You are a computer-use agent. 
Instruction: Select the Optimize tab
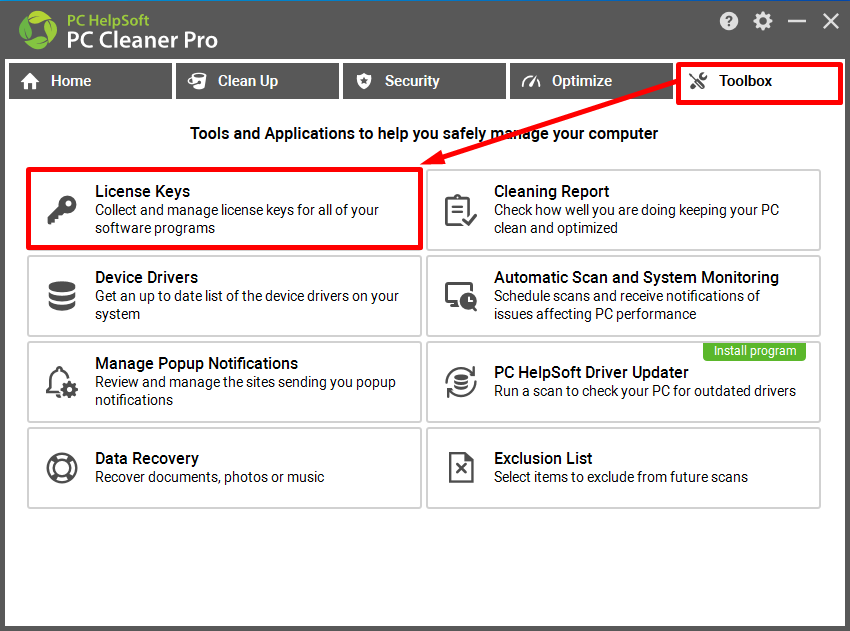point(591,81)
